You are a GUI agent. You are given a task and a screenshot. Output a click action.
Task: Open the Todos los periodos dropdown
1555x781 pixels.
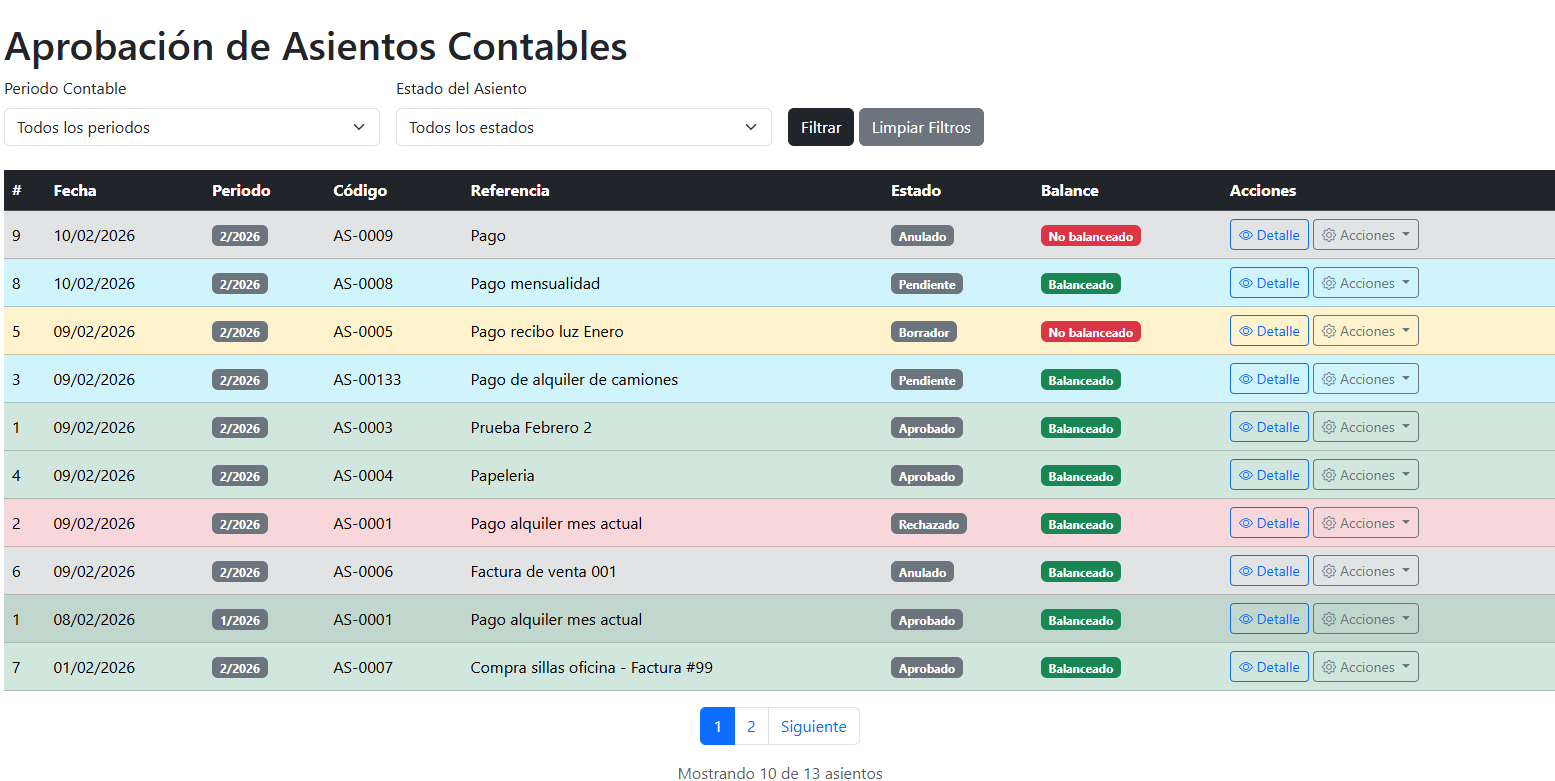coord(192,127)
